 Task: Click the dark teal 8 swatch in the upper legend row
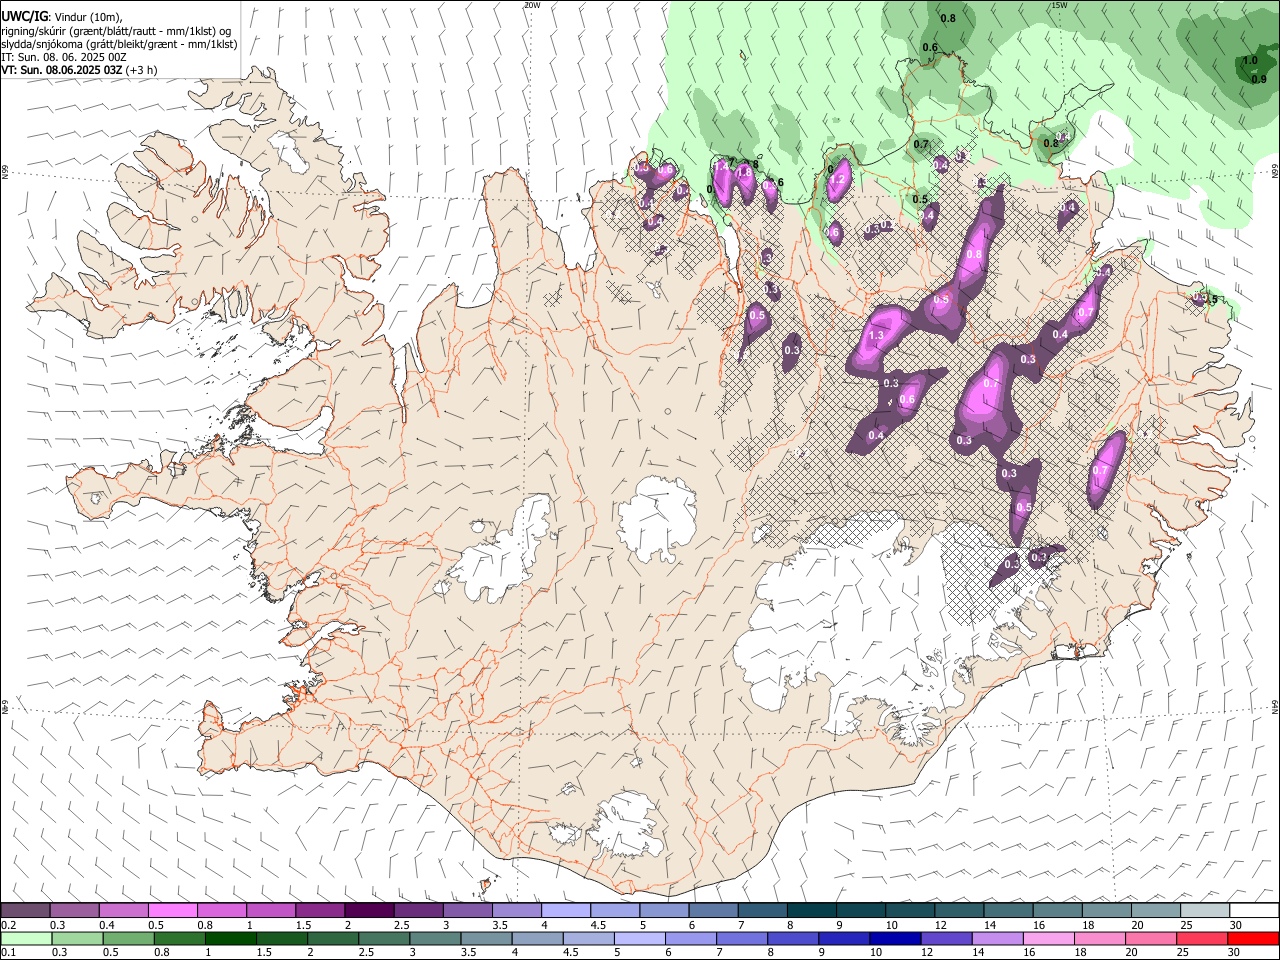pos(812,910)
